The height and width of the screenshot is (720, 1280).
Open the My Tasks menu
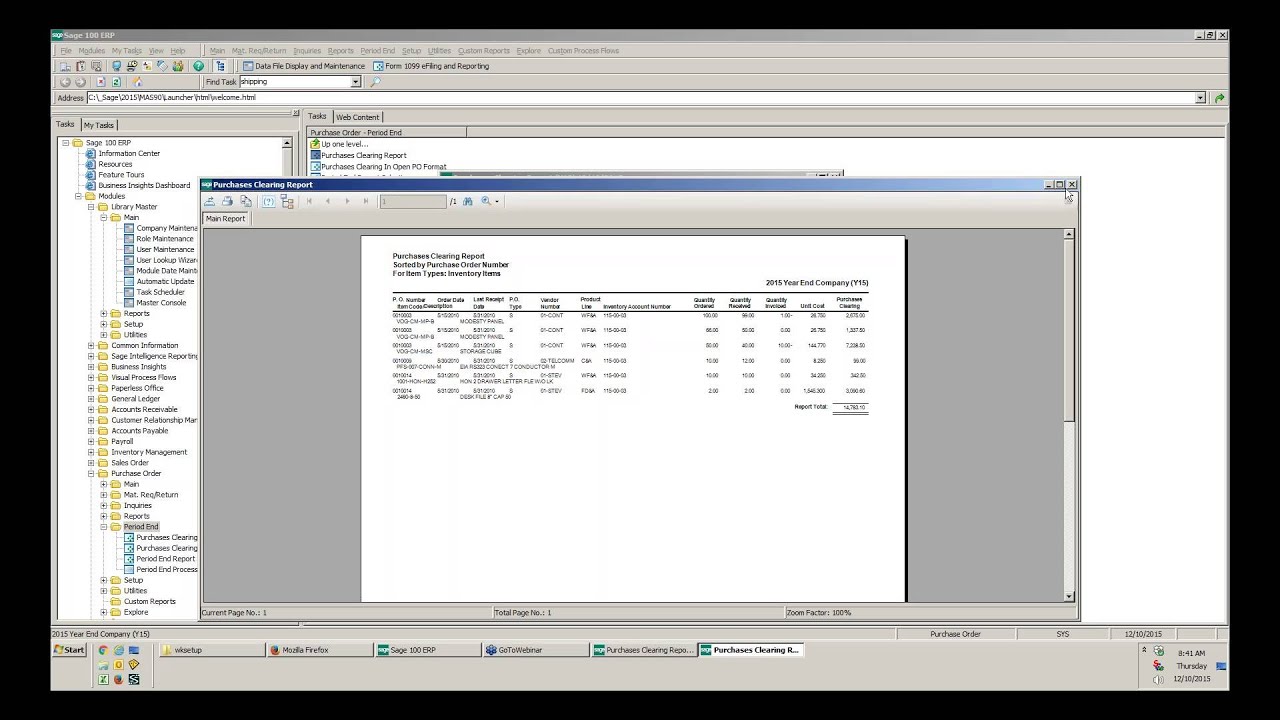pos(127,50)
